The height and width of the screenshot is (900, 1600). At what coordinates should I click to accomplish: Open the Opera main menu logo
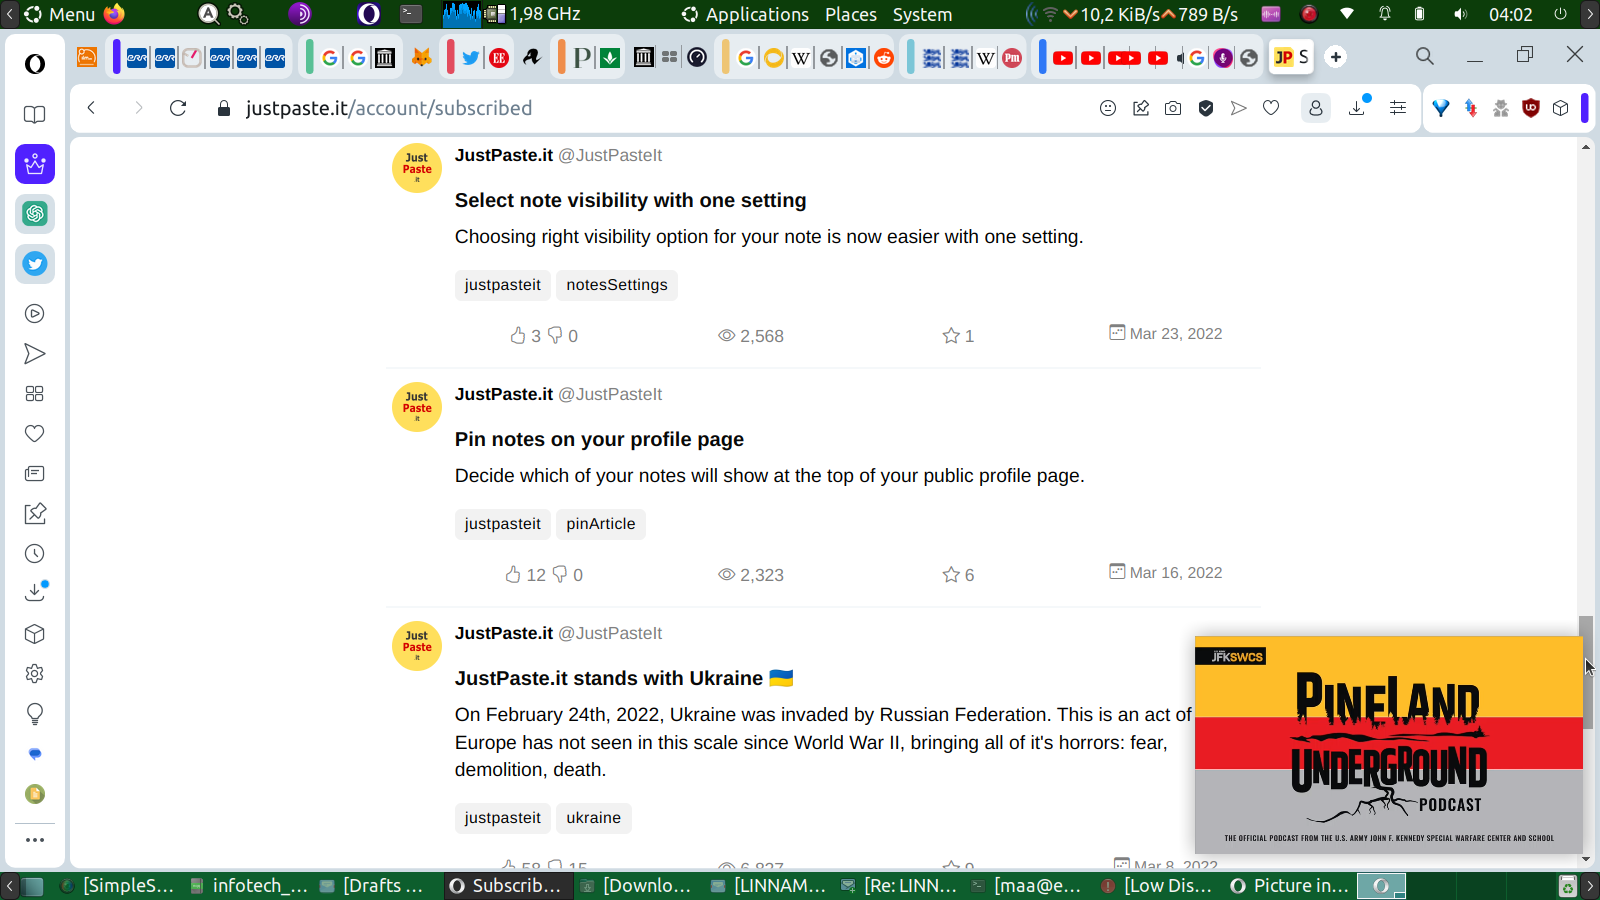coord(35,64)
